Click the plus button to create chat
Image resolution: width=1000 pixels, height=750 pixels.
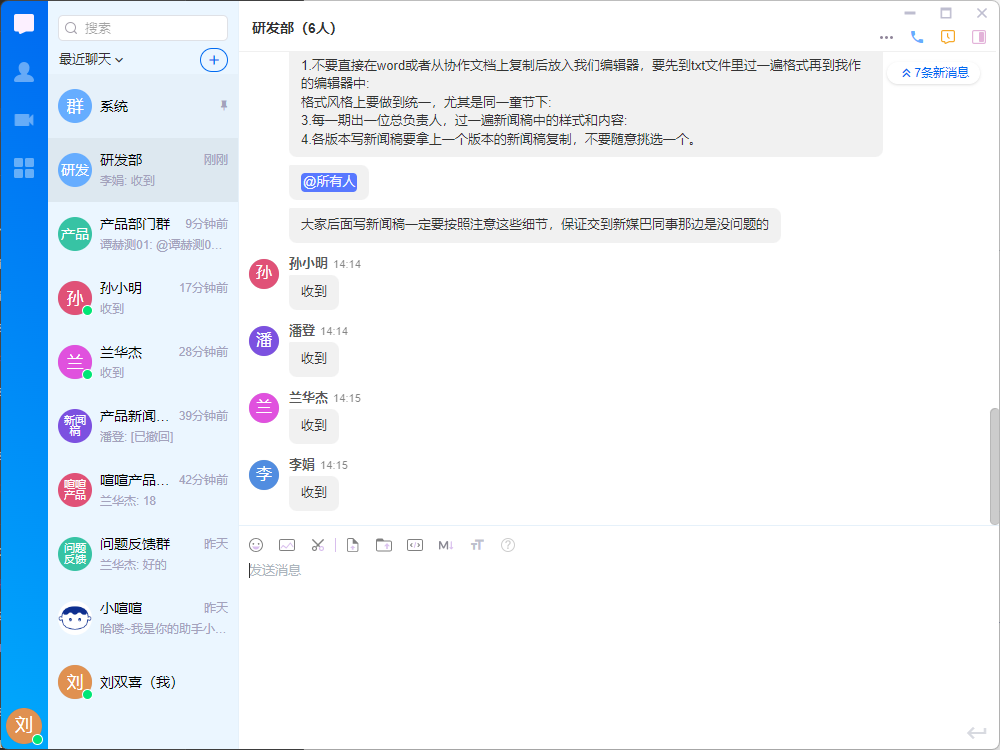(213, 60)
